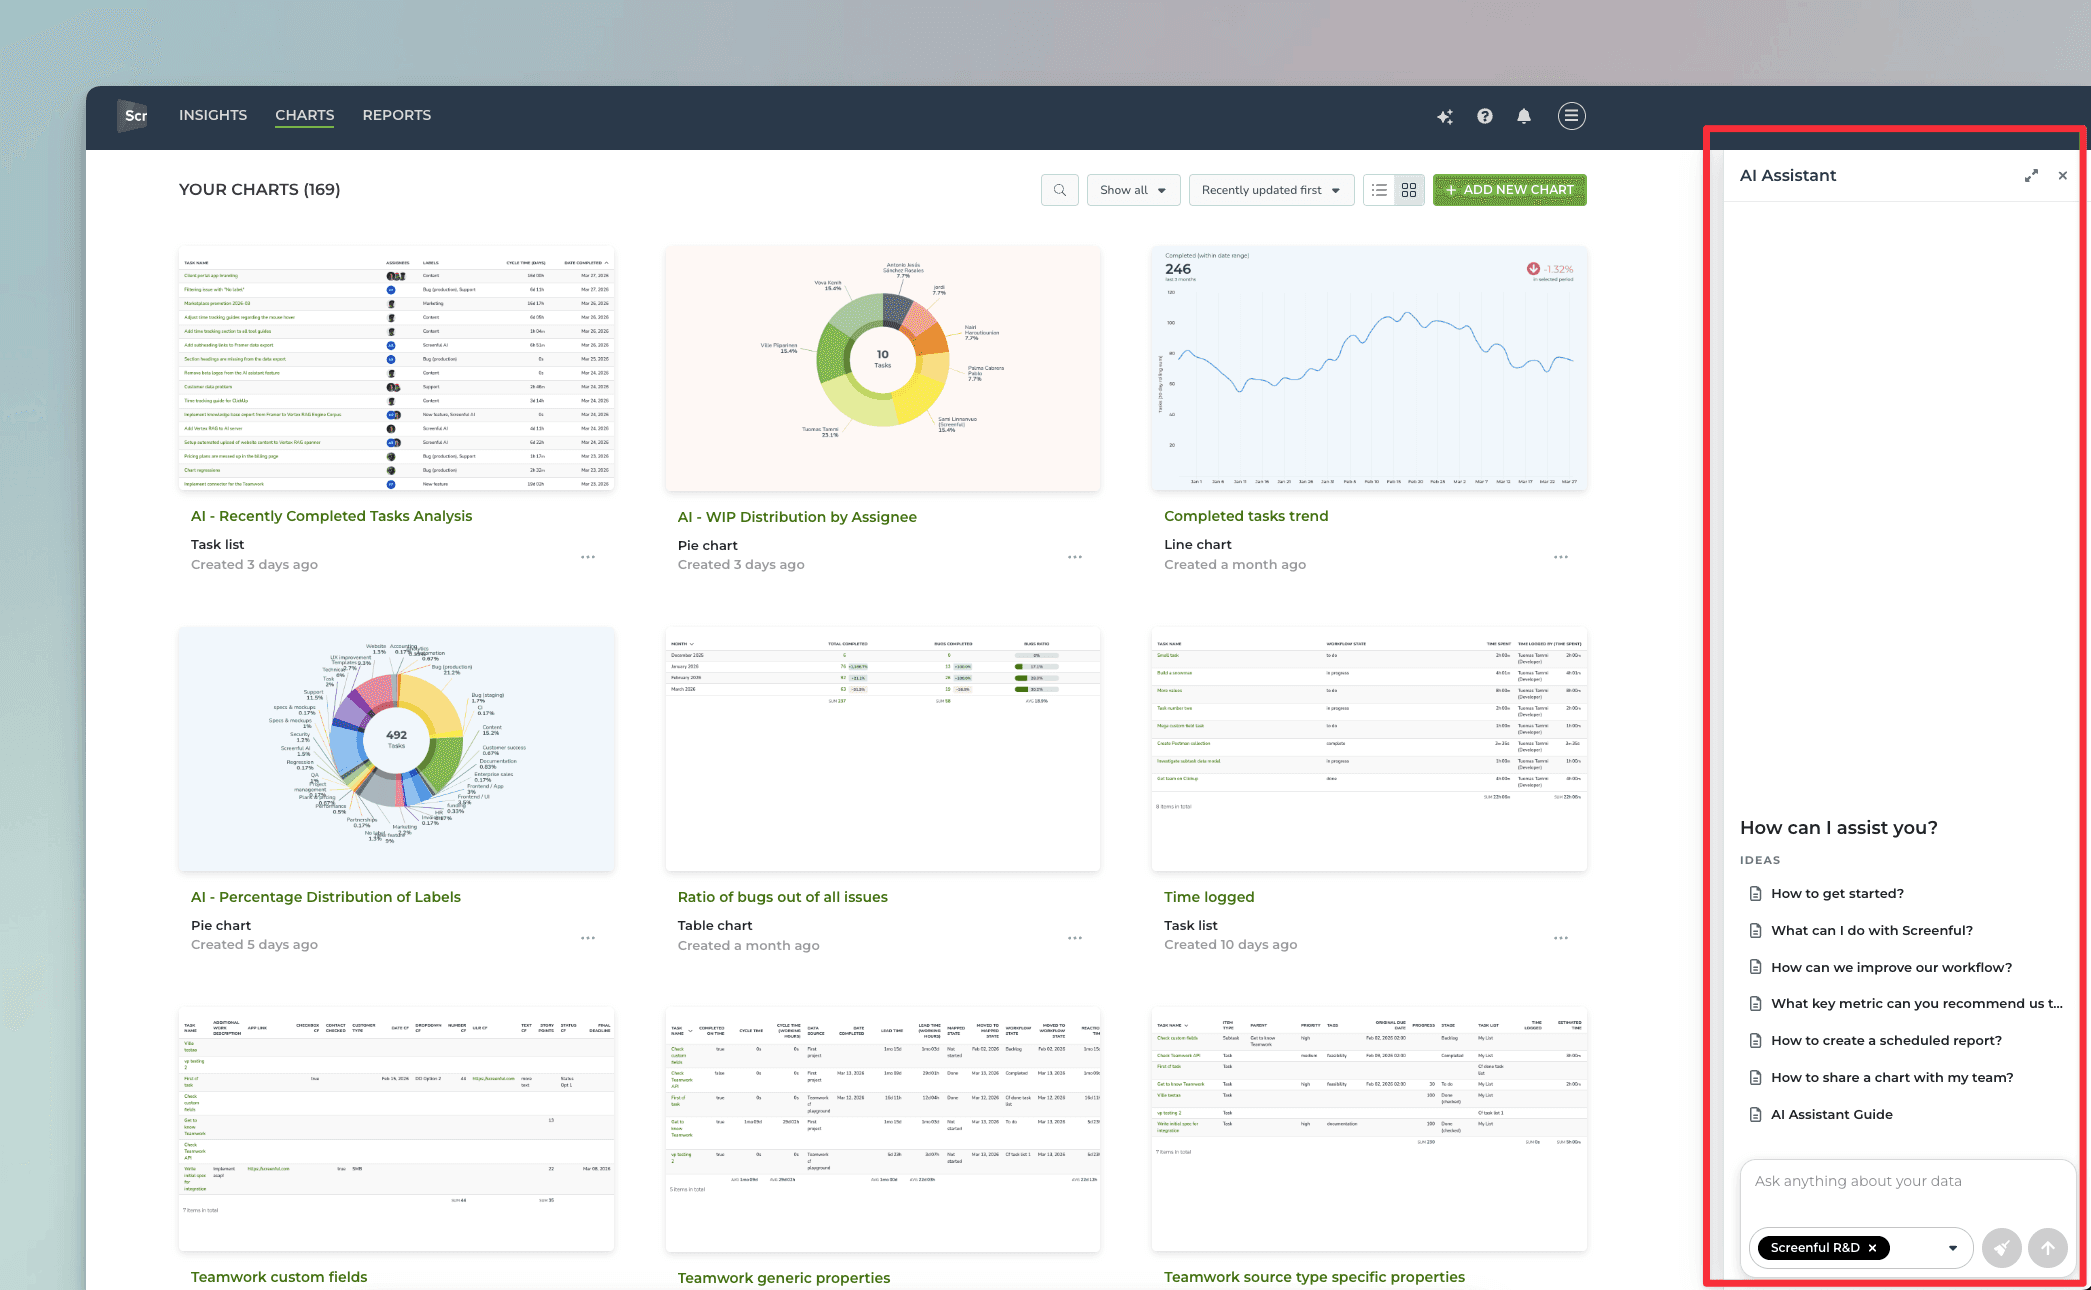The width and height of the screenshot is (2091, 1290).
Task: Click the help question mark icon
Action: coord(1485,116)
